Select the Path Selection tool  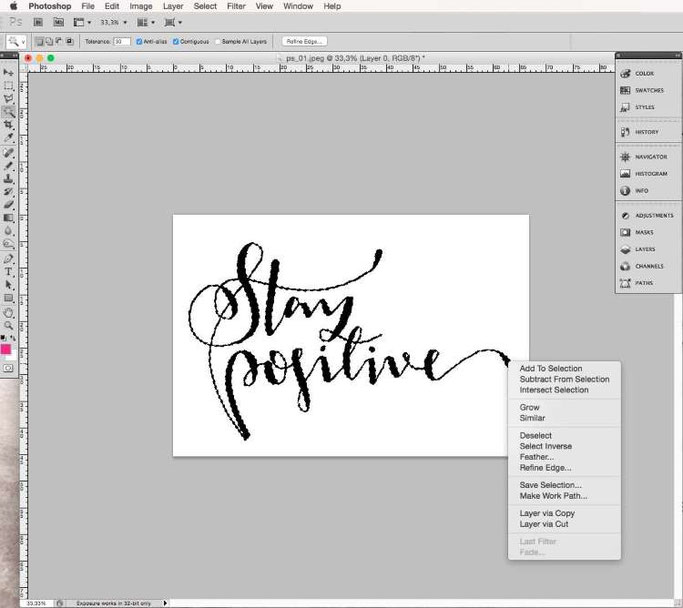coord(8,285)
